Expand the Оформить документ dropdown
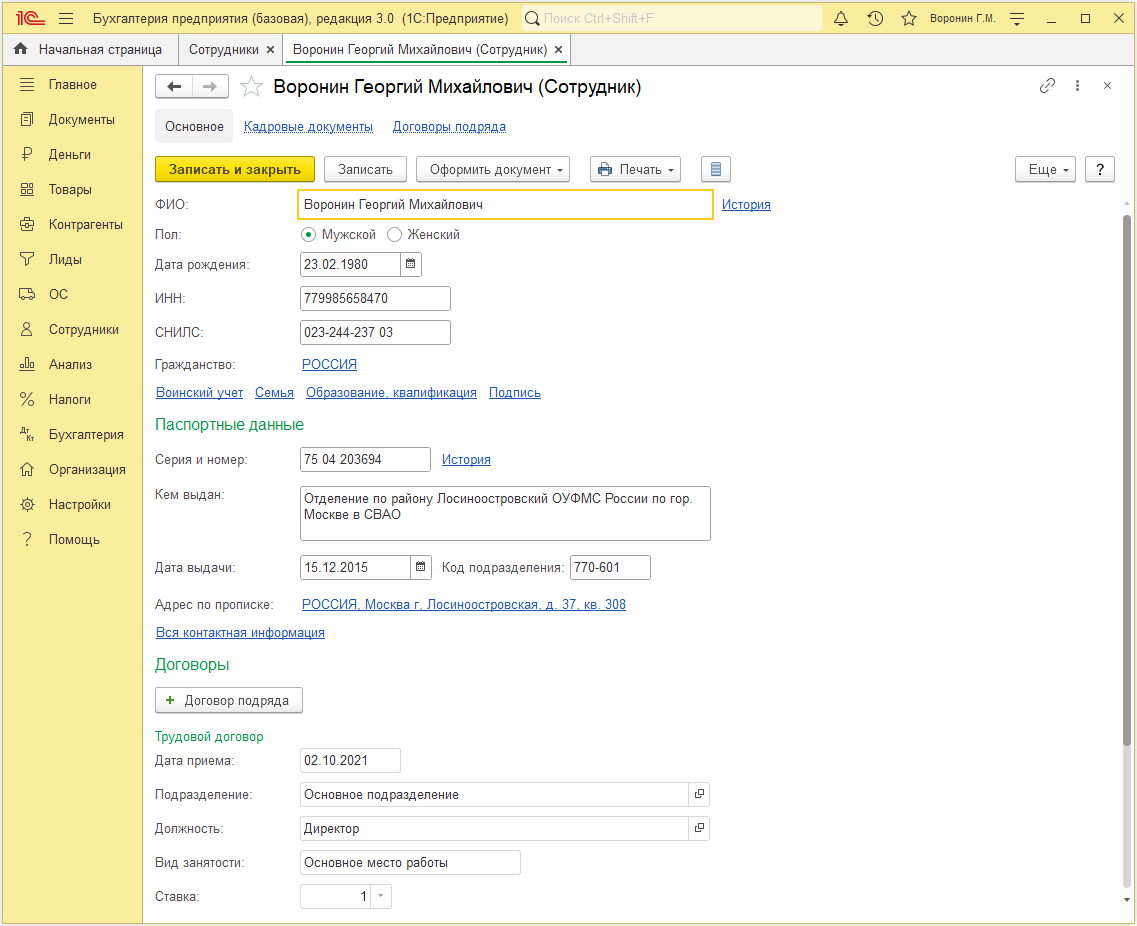Screen dimensions: 1137x926 tap(493, 169)
